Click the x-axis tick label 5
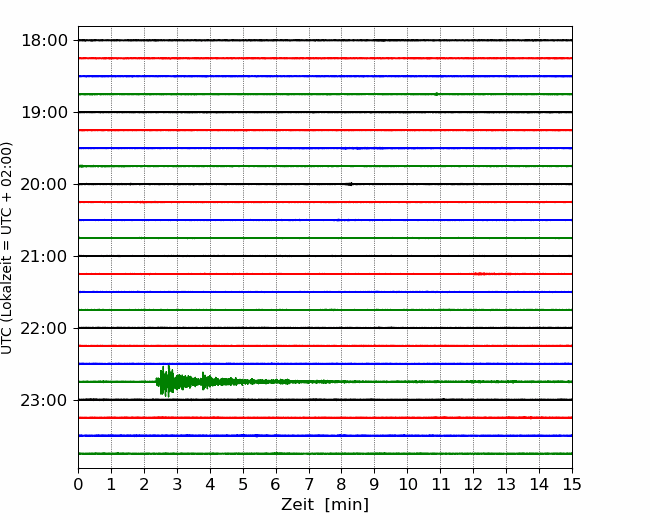The height and width of the screenshot is (520, 650). click(243, 484)
